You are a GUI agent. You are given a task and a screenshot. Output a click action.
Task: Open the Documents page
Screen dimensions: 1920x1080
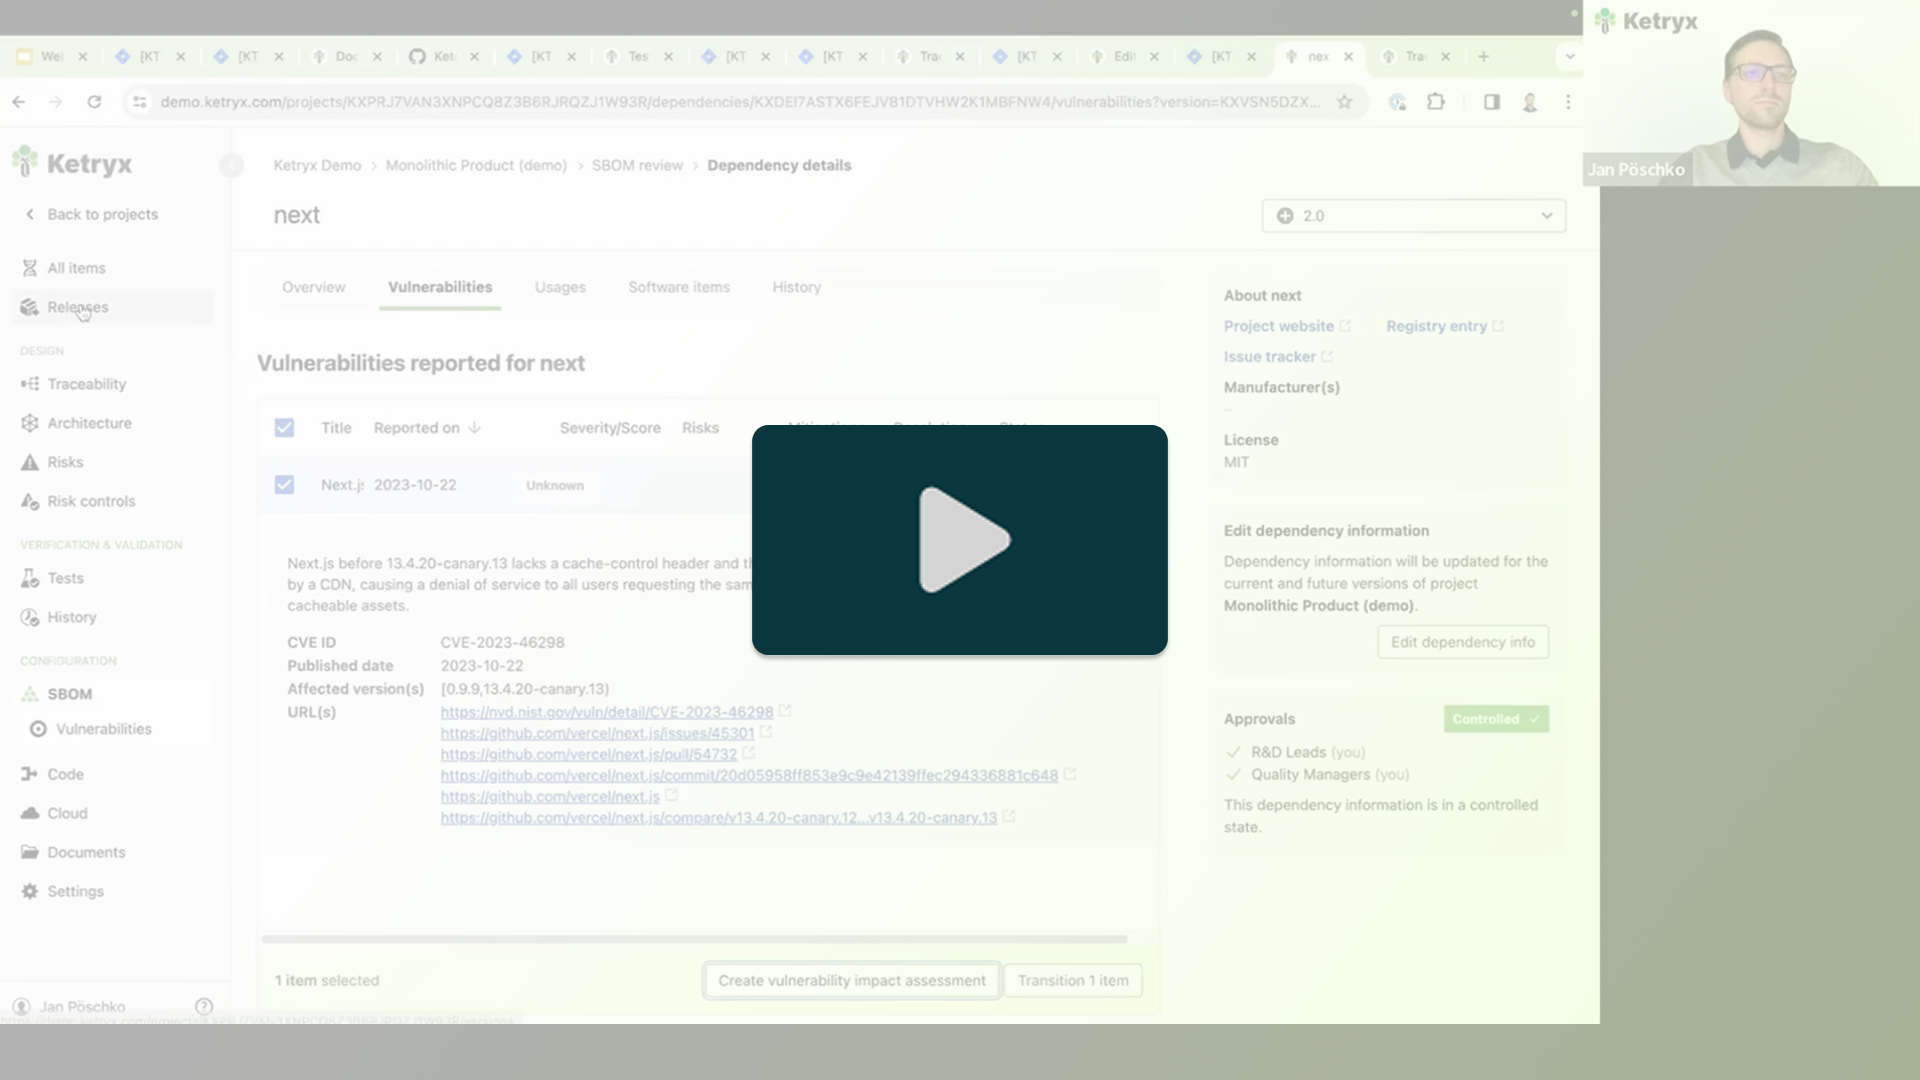pyautogui.click(x=86, y=852)
